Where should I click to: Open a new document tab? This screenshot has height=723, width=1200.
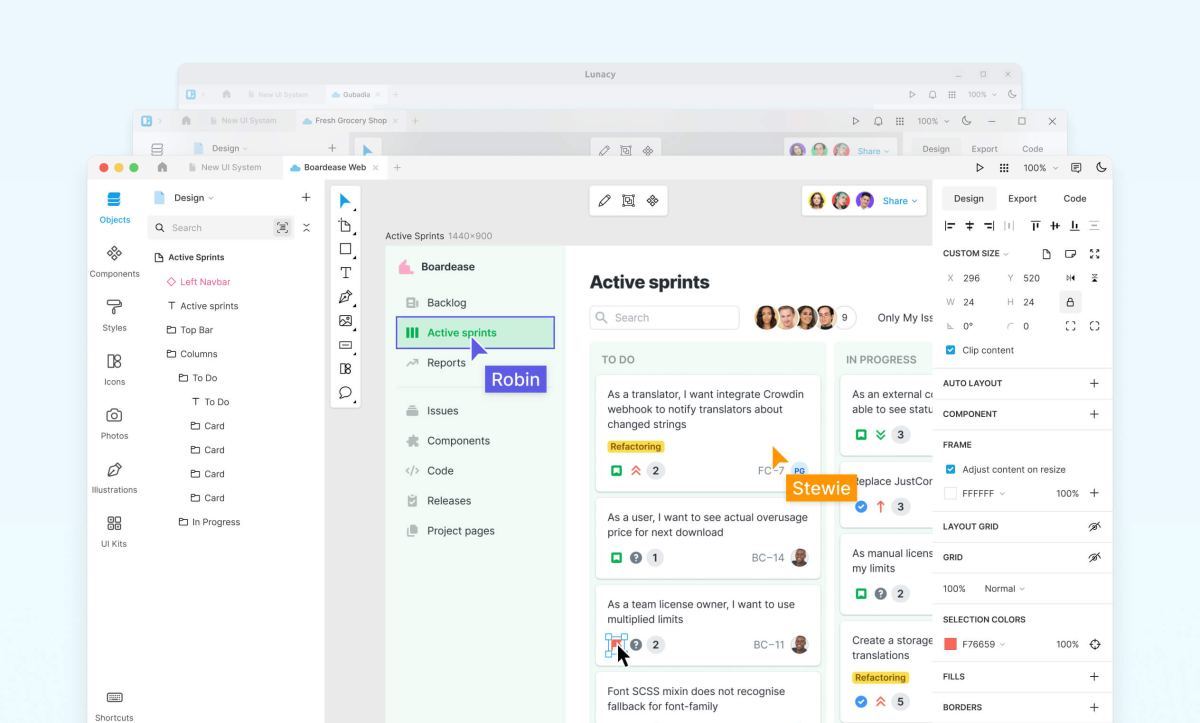tap(397, 168)
